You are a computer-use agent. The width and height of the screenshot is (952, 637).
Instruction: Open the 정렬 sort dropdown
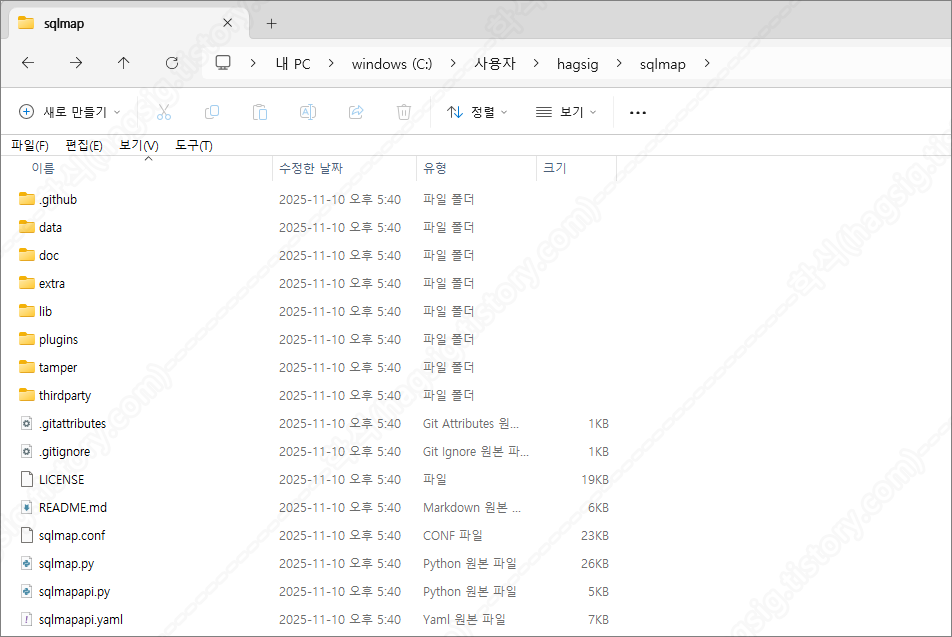(x=477, y=112)
